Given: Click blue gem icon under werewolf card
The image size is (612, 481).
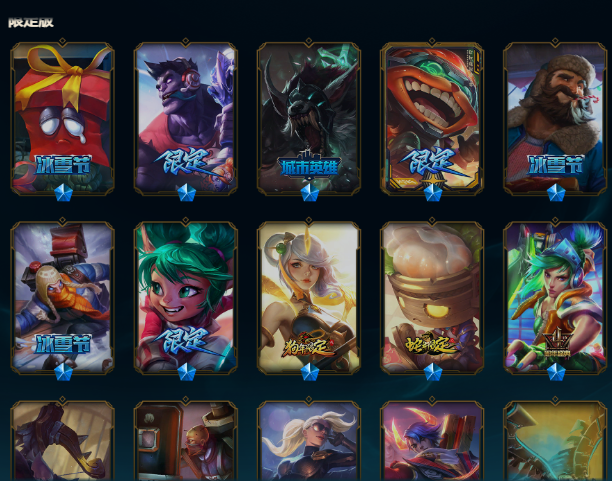Looking at the screenshot, I should tap(310, 192).
